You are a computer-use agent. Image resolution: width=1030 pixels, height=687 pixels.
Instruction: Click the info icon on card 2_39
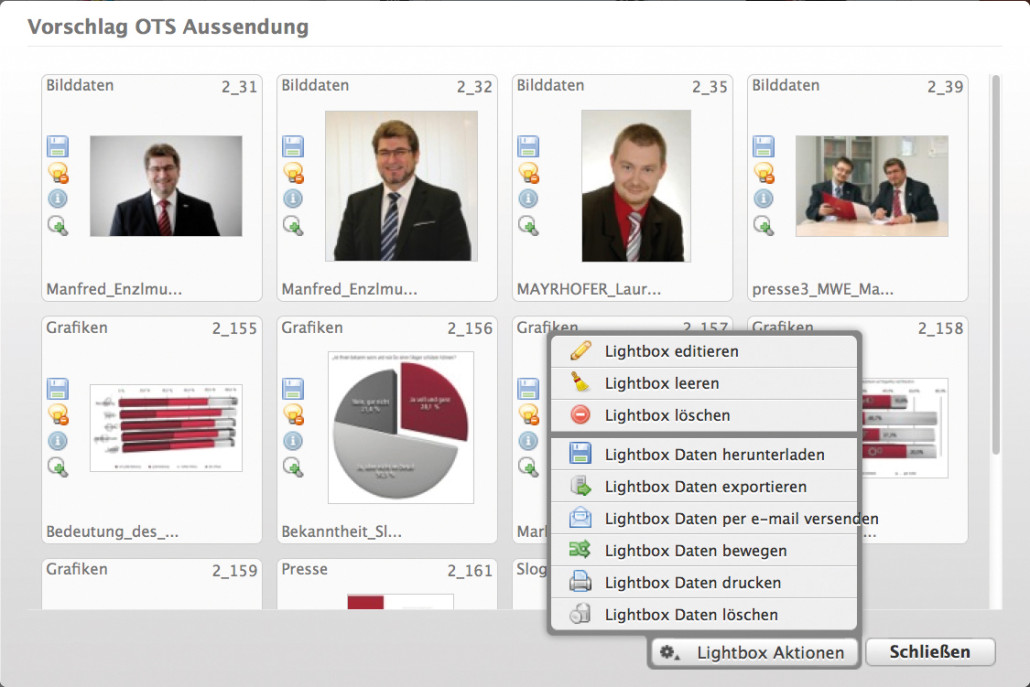pos(763,198)
